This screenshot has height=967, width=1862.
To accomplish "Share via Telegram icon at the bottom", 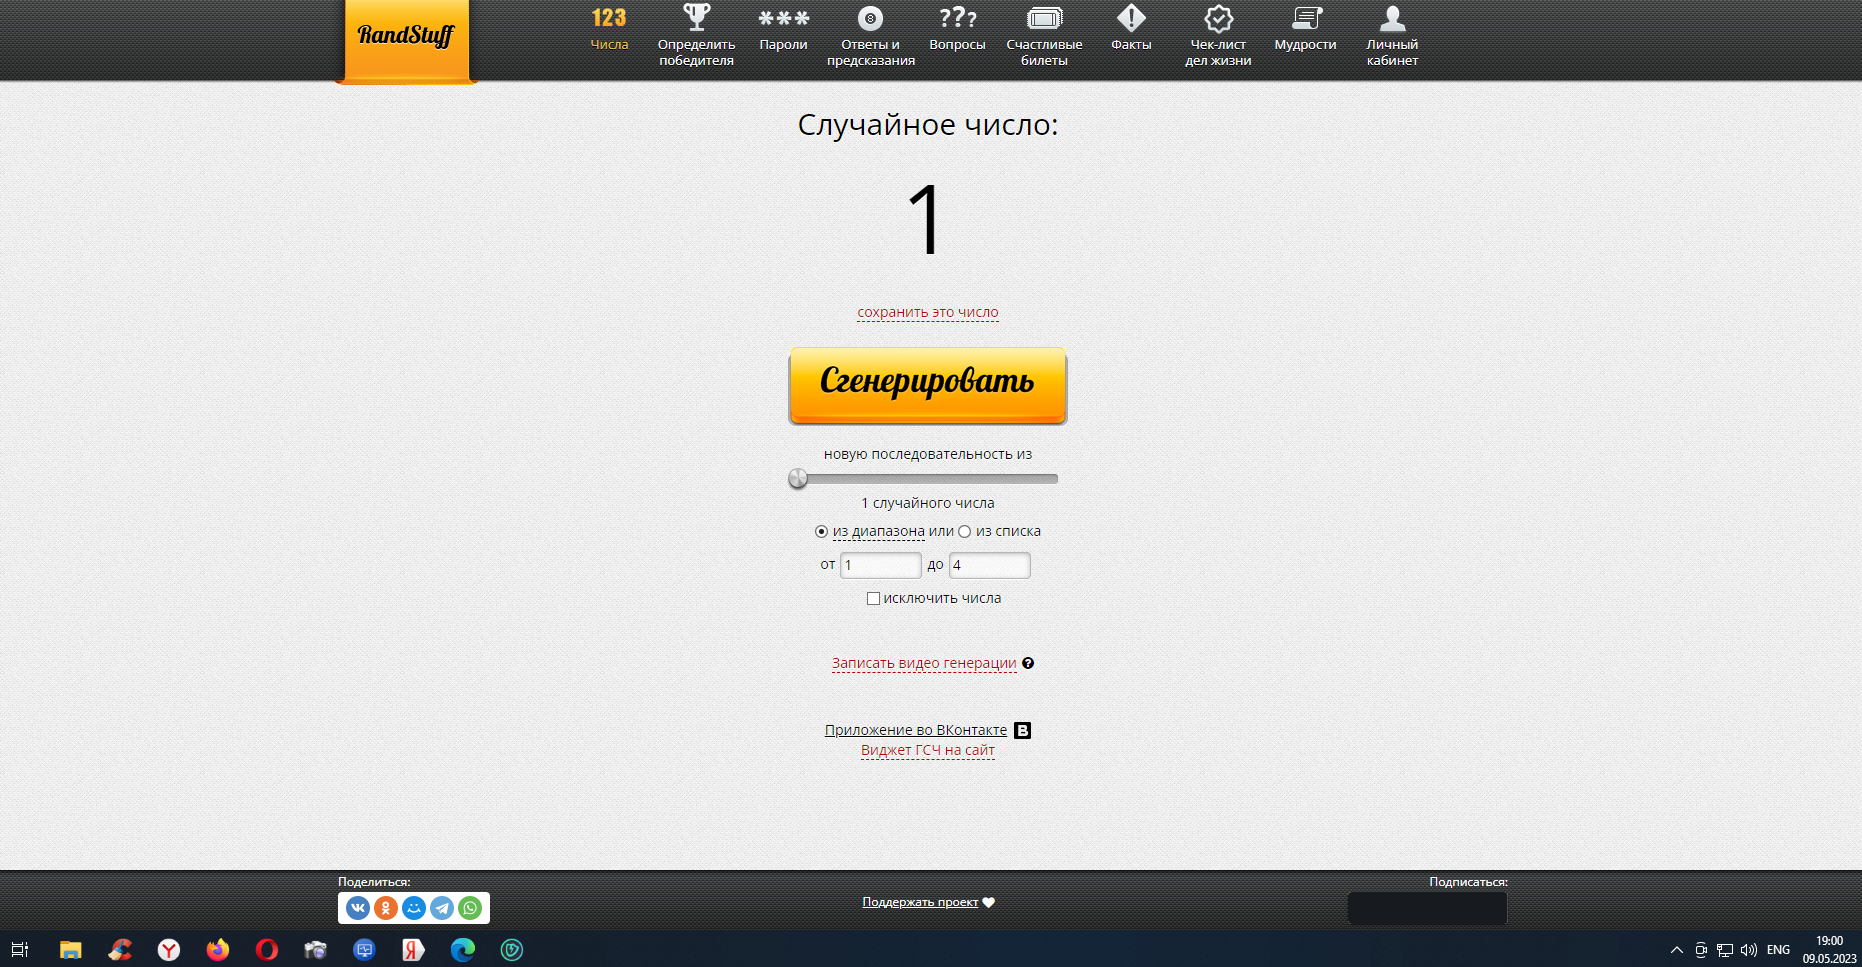I will [x=442, y=908].
